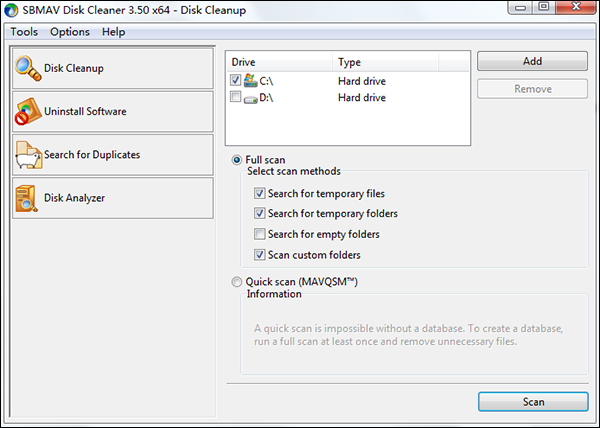Toggle Search for temporary folders checkbox
Viewport: 600px width, 428px height.
259,213
